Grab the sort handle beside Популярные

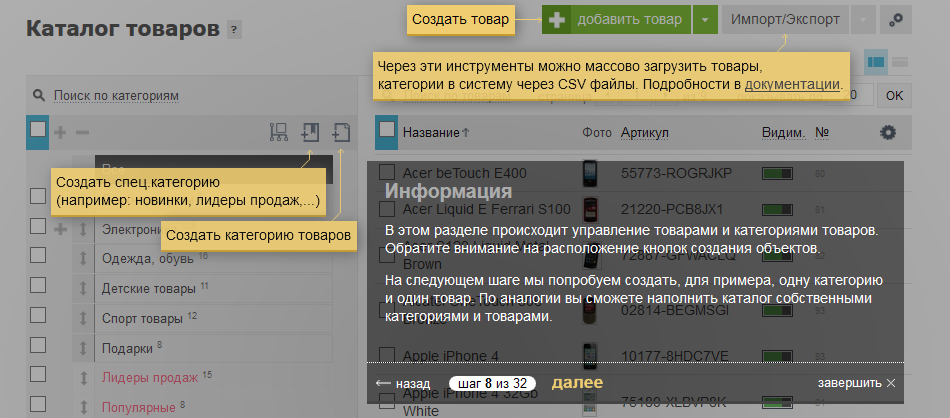click(x=84, y=407)
